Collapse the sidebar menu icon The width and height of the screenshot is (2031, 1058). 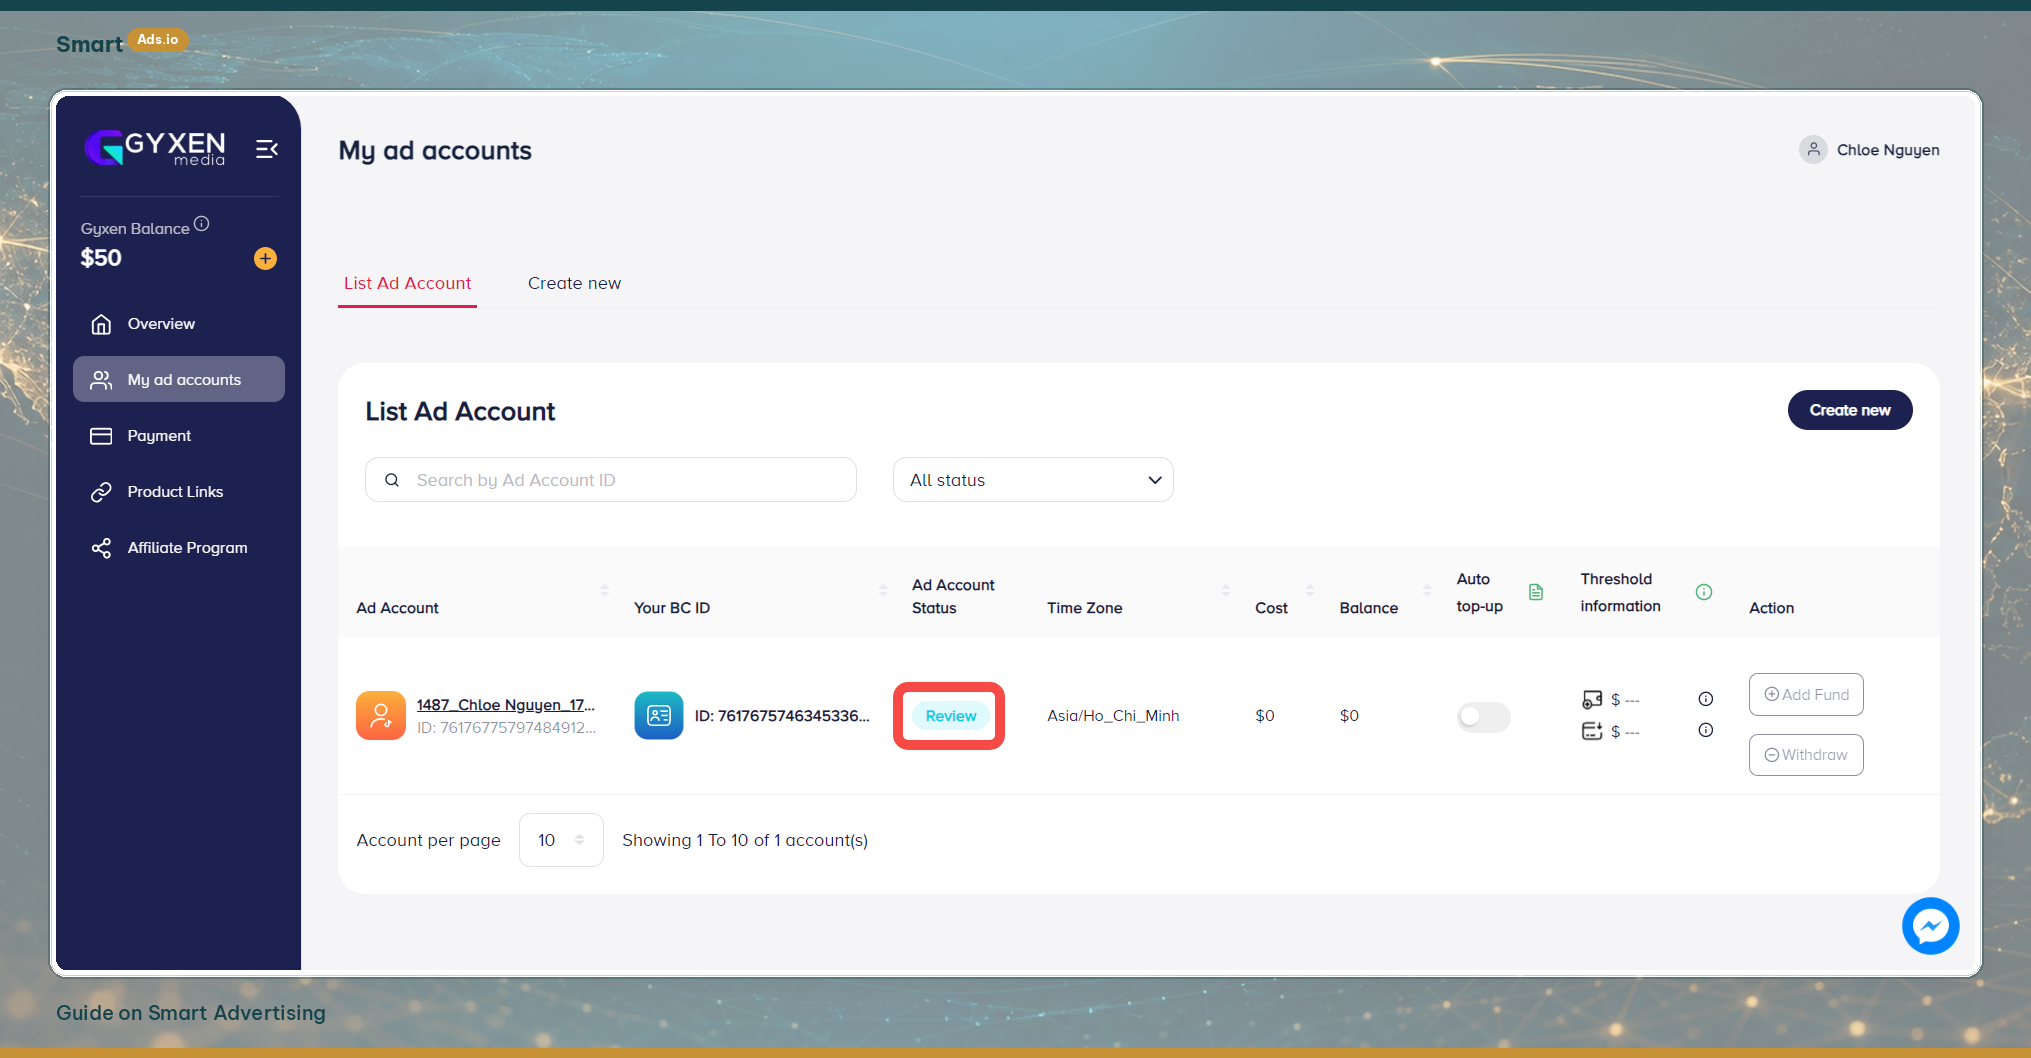tap(266, 149)
